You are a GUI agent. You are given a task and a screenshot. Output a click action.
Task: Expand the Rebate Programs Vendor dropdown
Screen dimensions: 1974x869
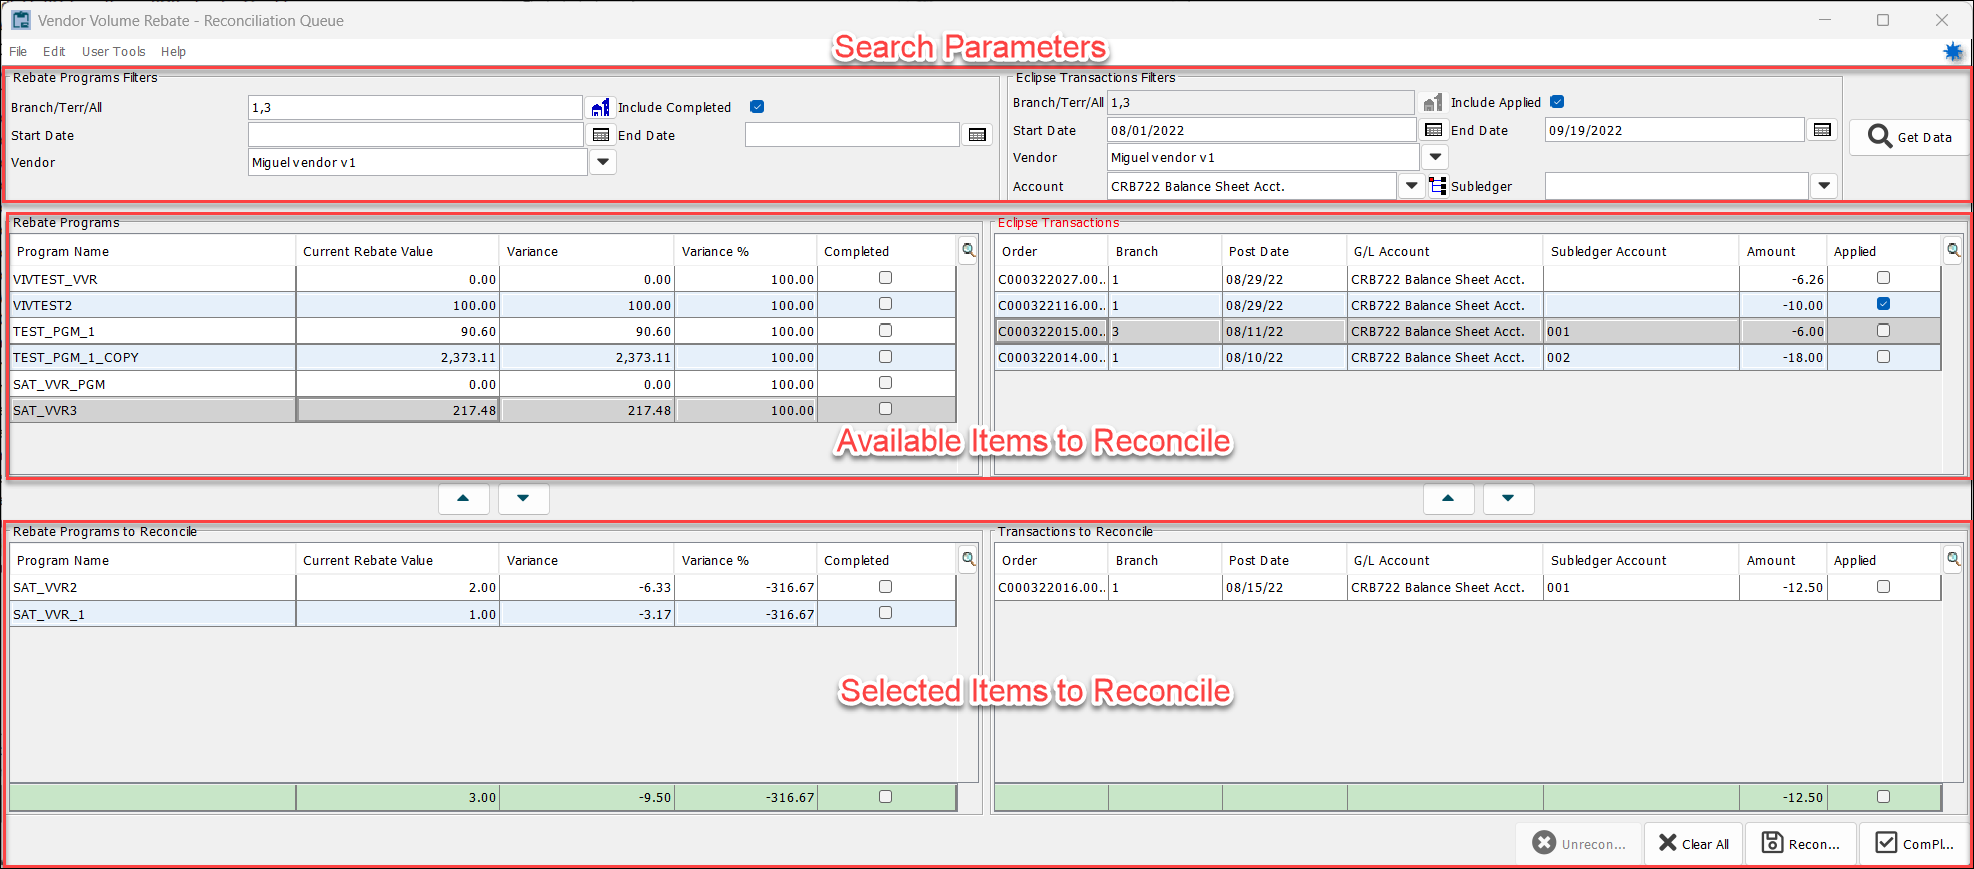(603, 162)
